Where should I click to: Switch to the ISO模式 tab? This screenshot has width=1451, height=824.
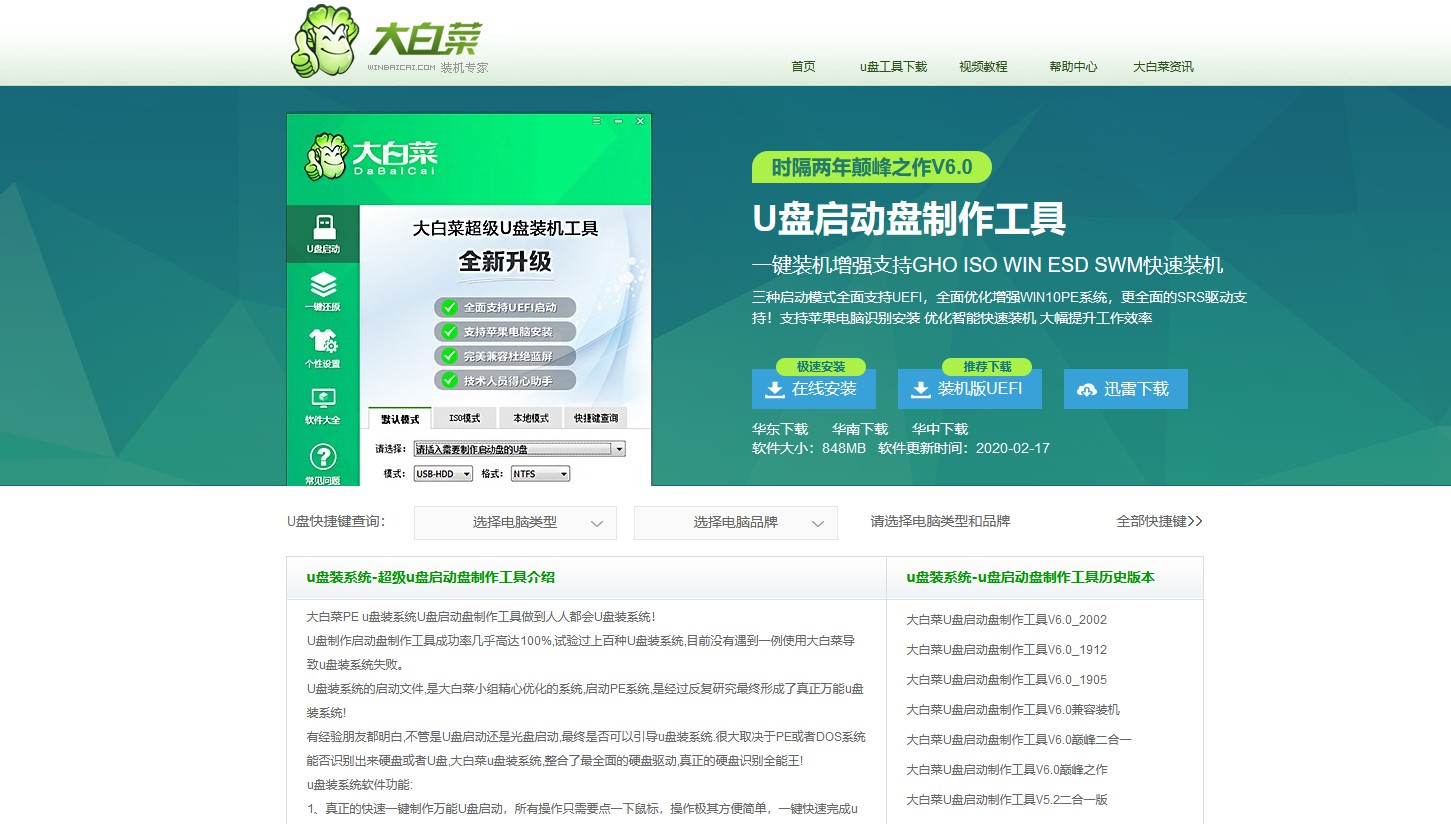pyautogui.click(x=463, y=418)
